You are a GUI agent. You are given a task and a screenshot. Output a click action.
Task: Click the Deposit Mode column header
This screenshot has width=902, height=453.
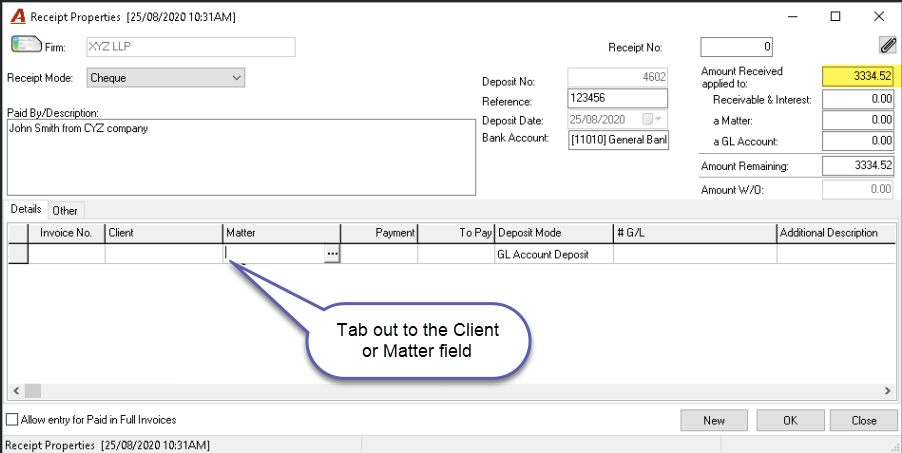click(554, 233)
